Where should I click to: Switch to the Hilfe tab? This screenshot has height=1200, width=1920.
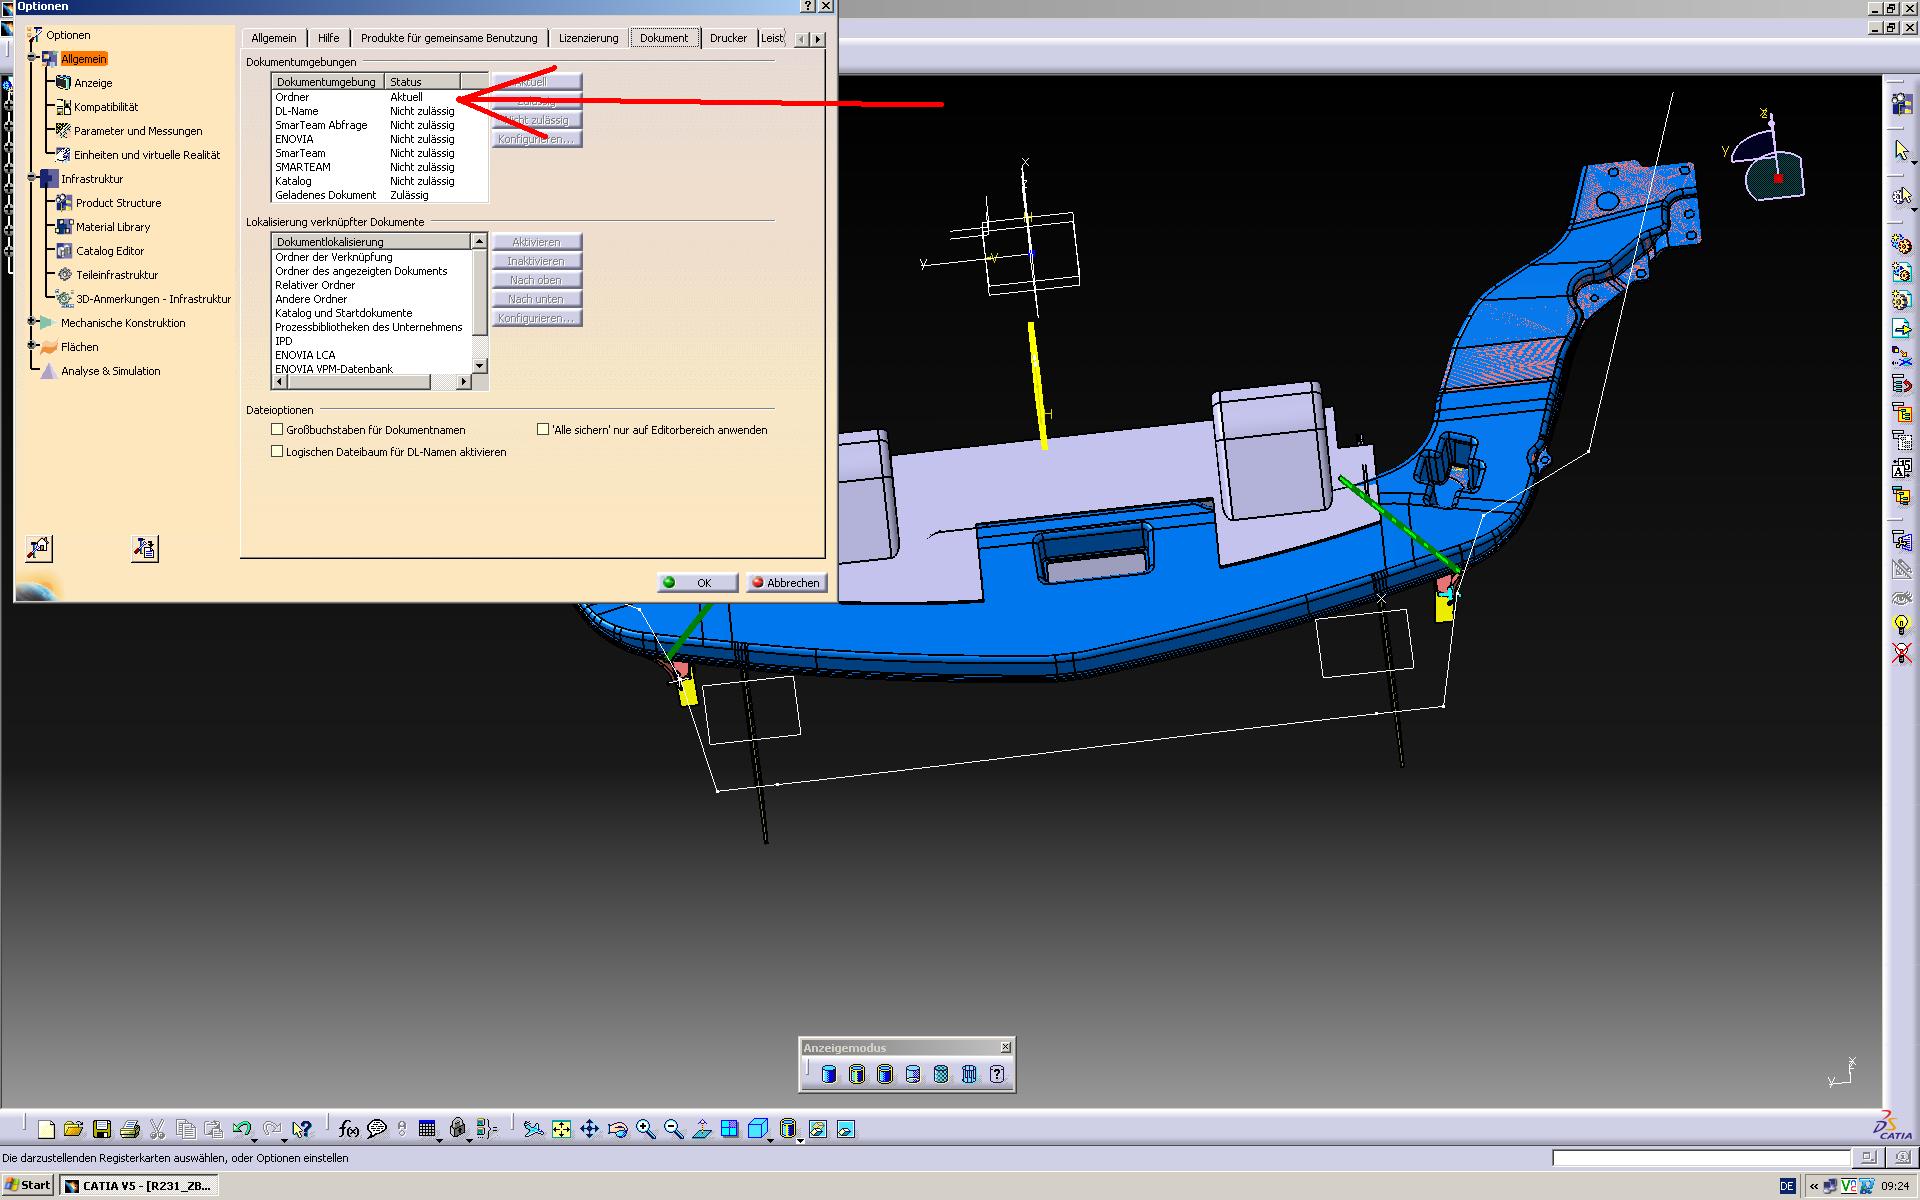pos(329,38)
